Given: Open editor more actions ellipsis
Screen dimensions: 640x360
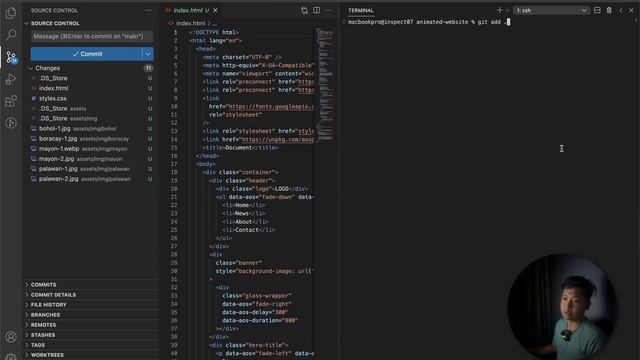Looking at the screenshot, I should tap(329, 10).
